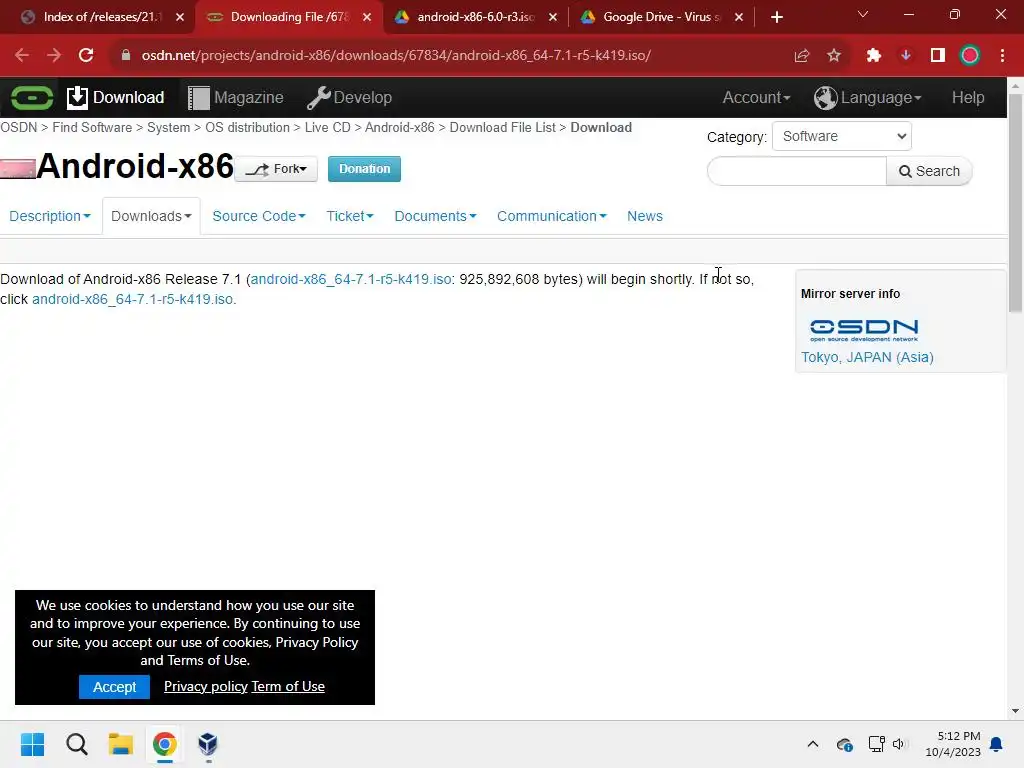Go to the Download File List breadcrumb

pos(503,127)
